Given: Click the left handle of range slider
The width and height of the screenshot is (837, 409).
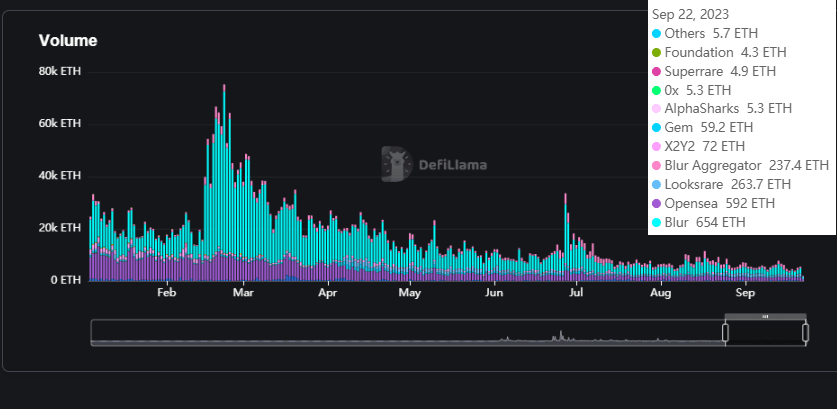Looking at the screenshot, I should pos(726,332).
